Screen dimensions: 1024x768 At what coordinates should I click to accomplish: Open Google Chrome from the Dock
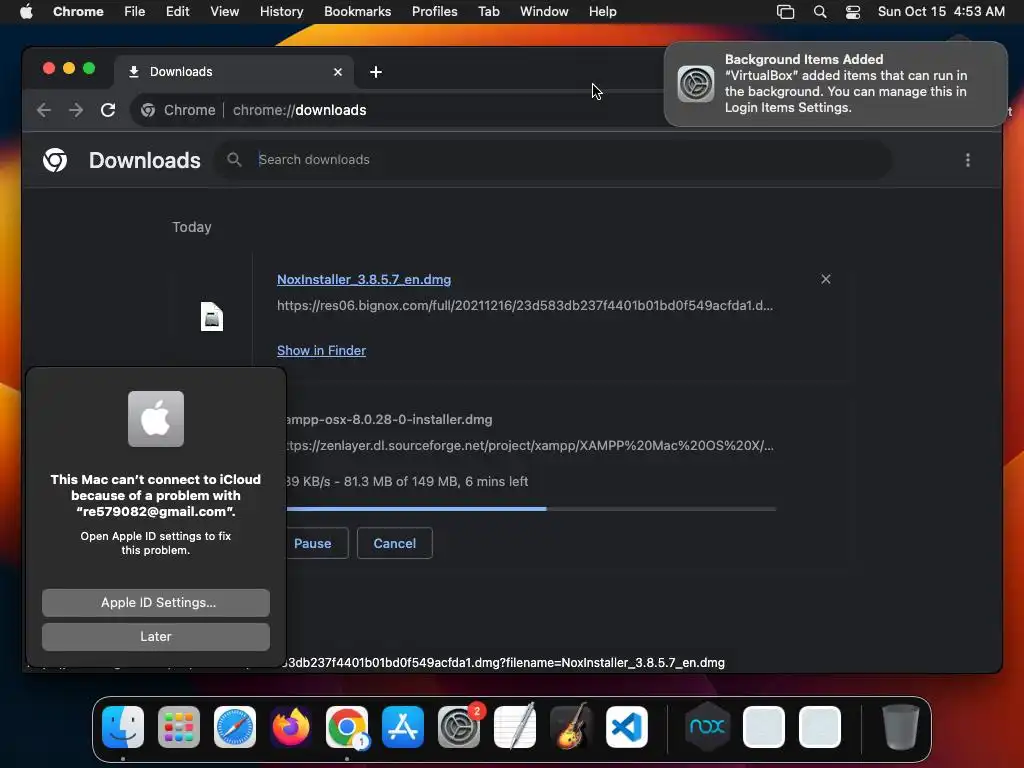[347, 727]
